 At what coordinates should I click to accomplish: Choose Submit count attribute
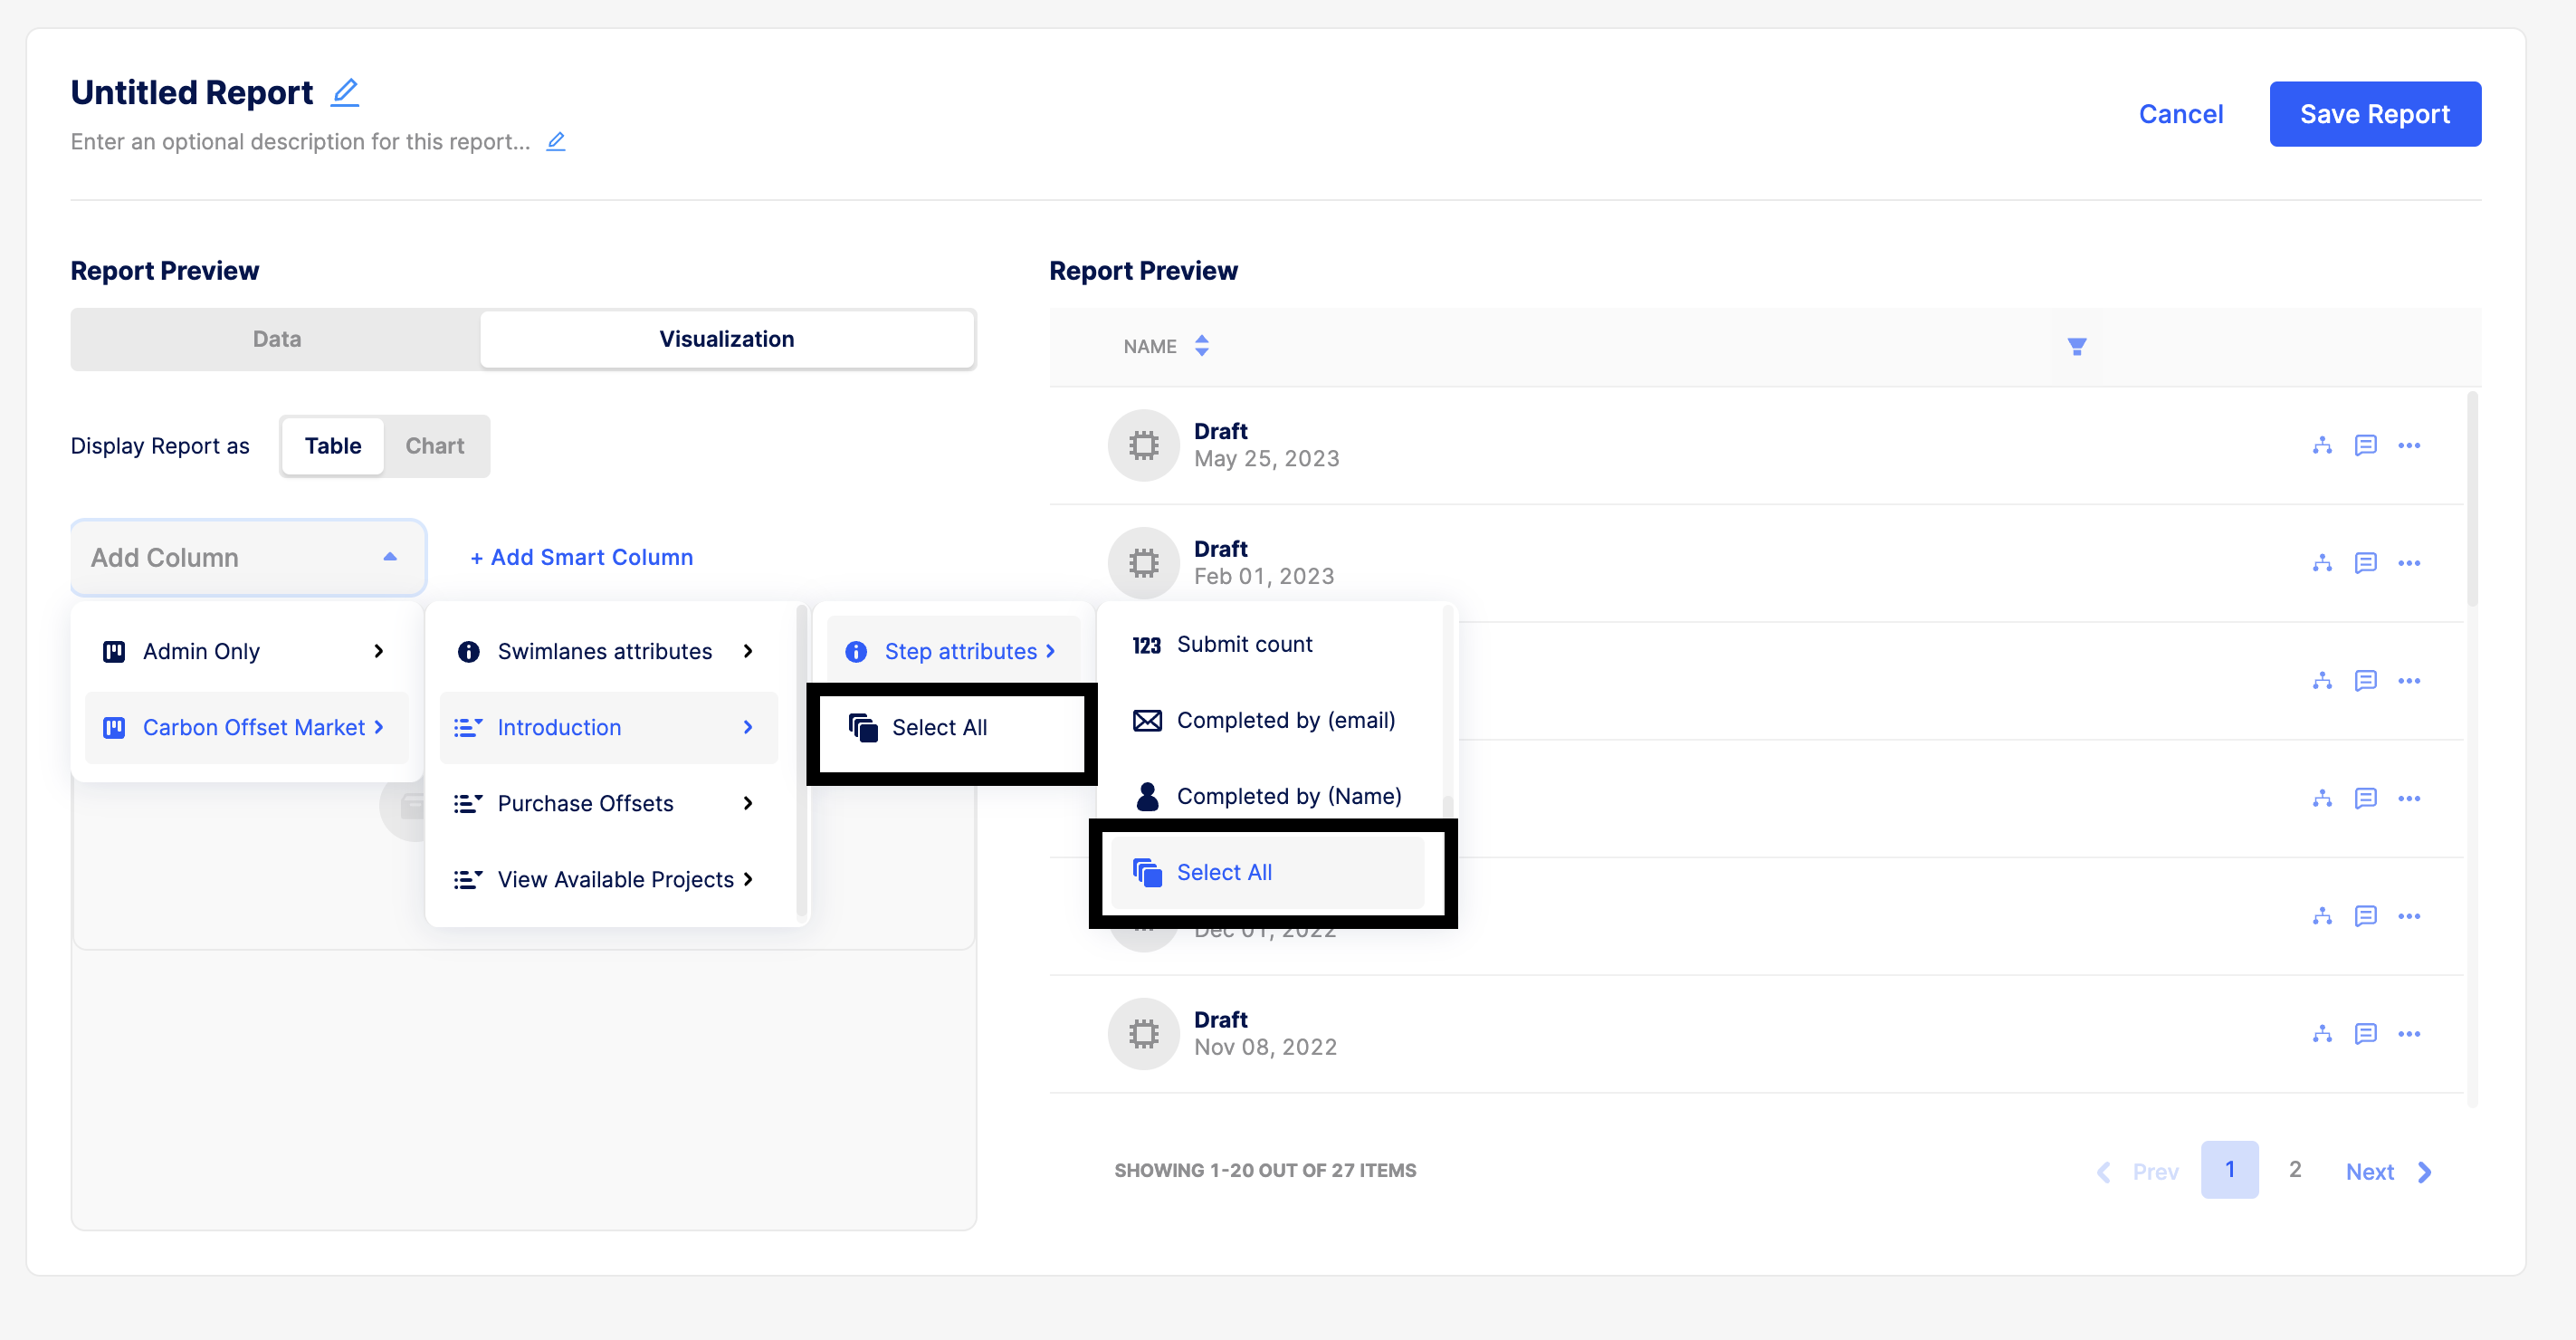coord(1243,645)
